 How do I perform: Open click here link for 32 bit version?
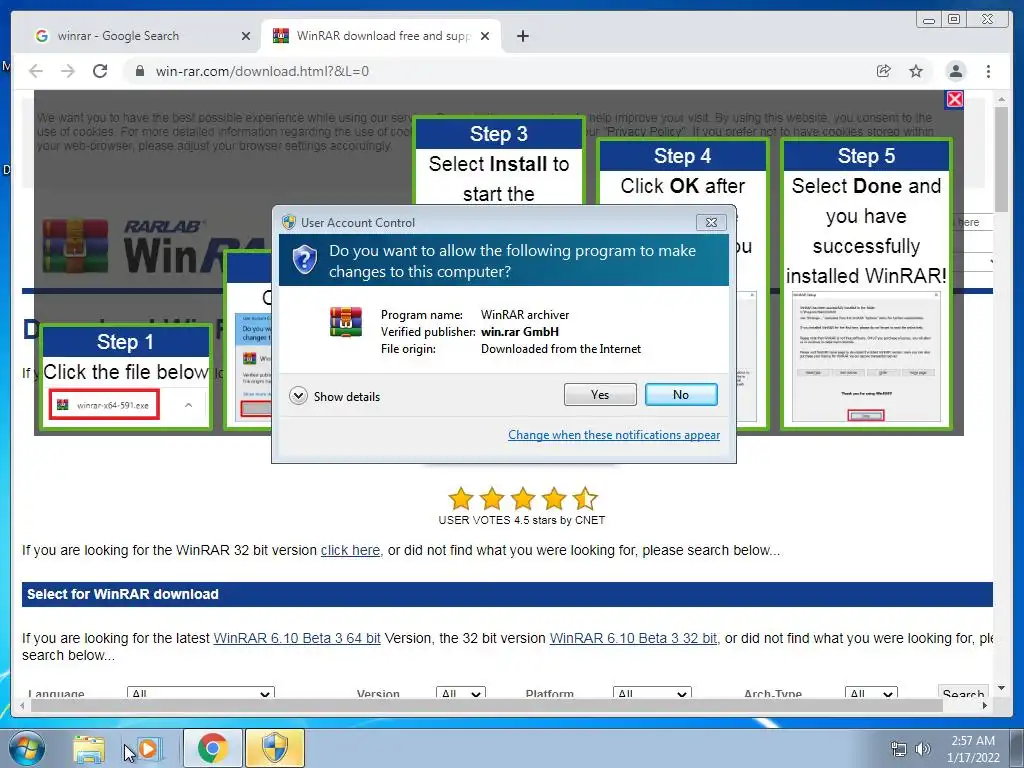click(350, 551)
